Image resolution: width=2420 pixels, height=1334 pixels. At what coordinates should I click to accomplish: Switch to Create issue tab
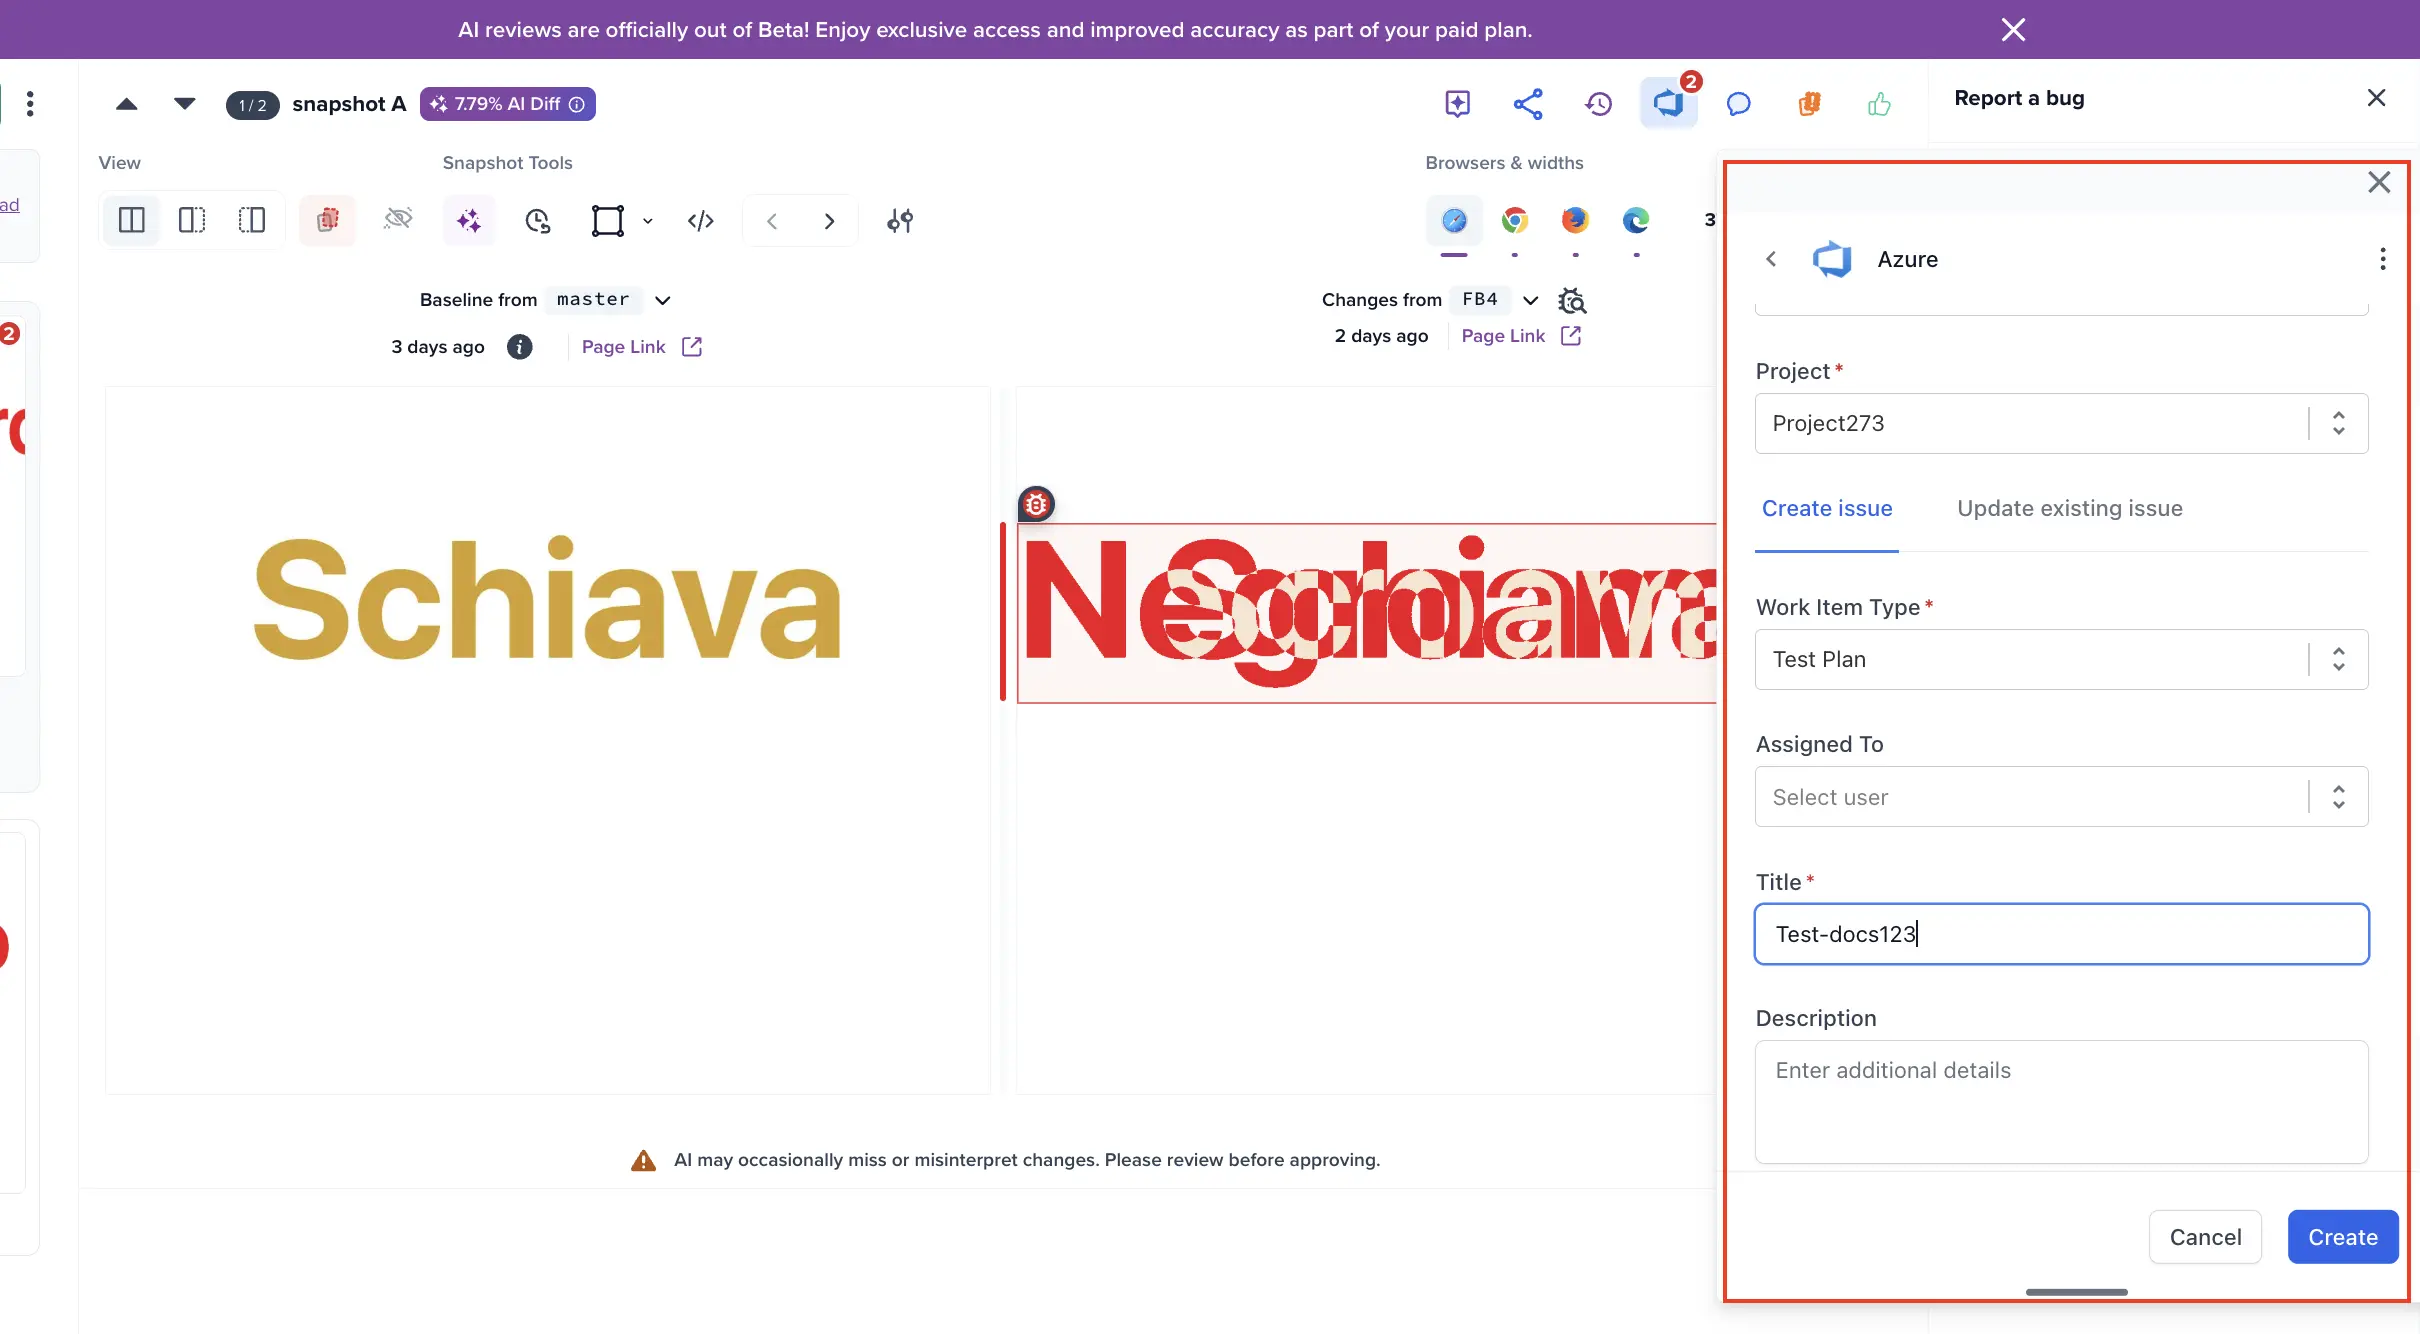point(1826,508)
